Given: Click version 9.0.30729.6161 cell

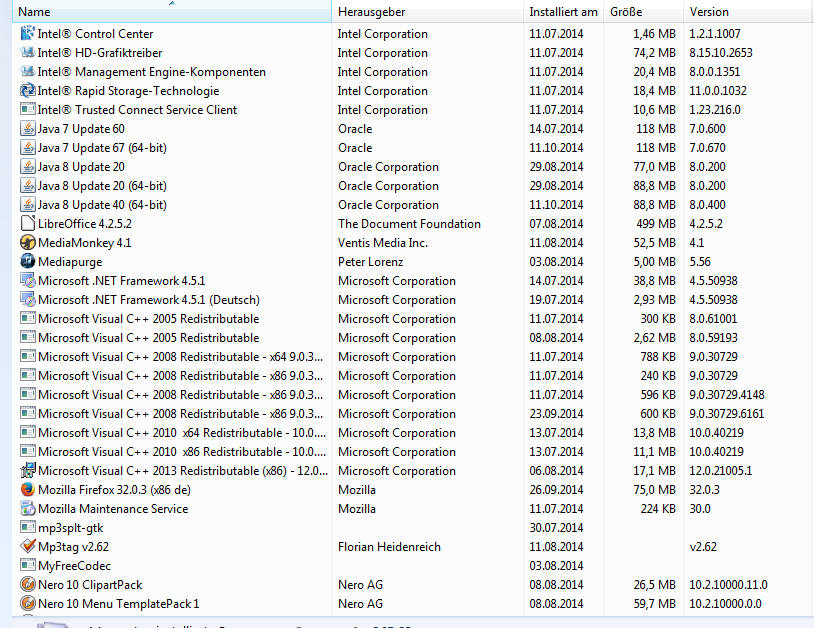Looking at the screenshot, I should click(727, 414).
